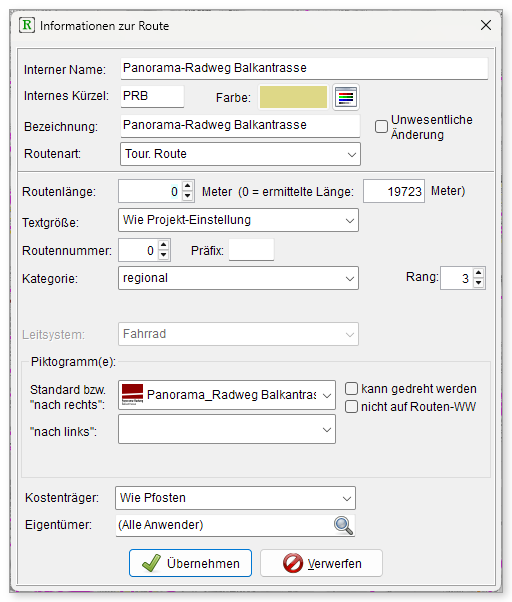
Task: Close the Informationen zur Route dialog
Action: pyautogui.click(x=486, y=25)
